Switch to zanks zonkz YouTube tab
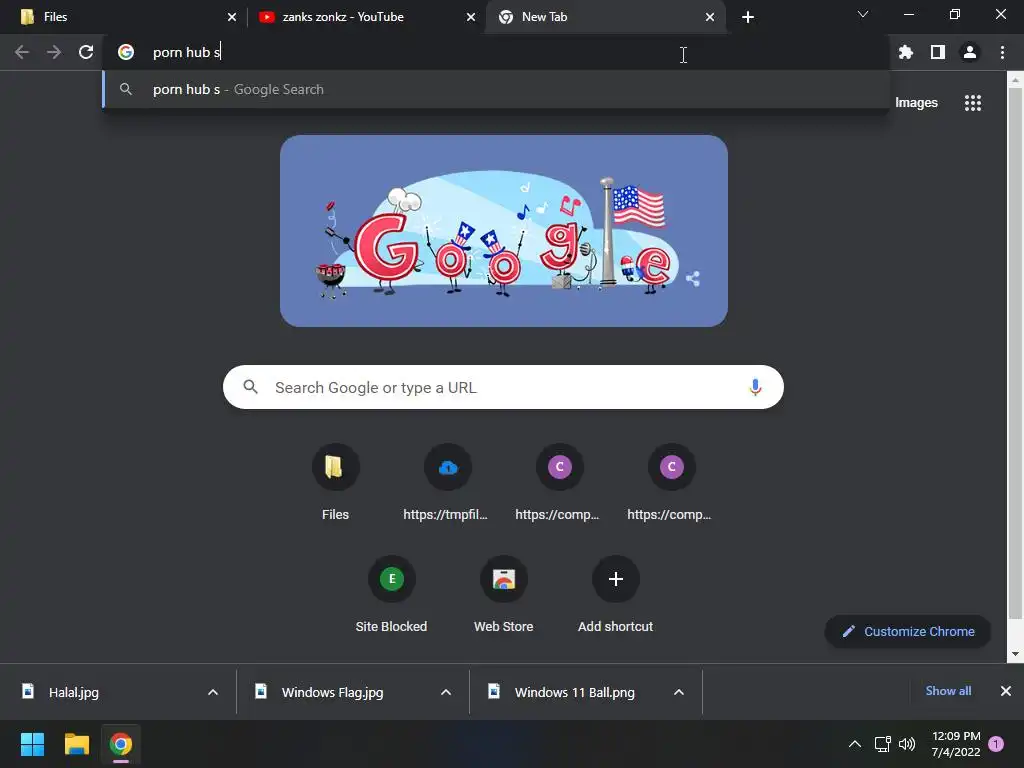Viewport: 1024px width, 768px height. (x=366, y=17)
